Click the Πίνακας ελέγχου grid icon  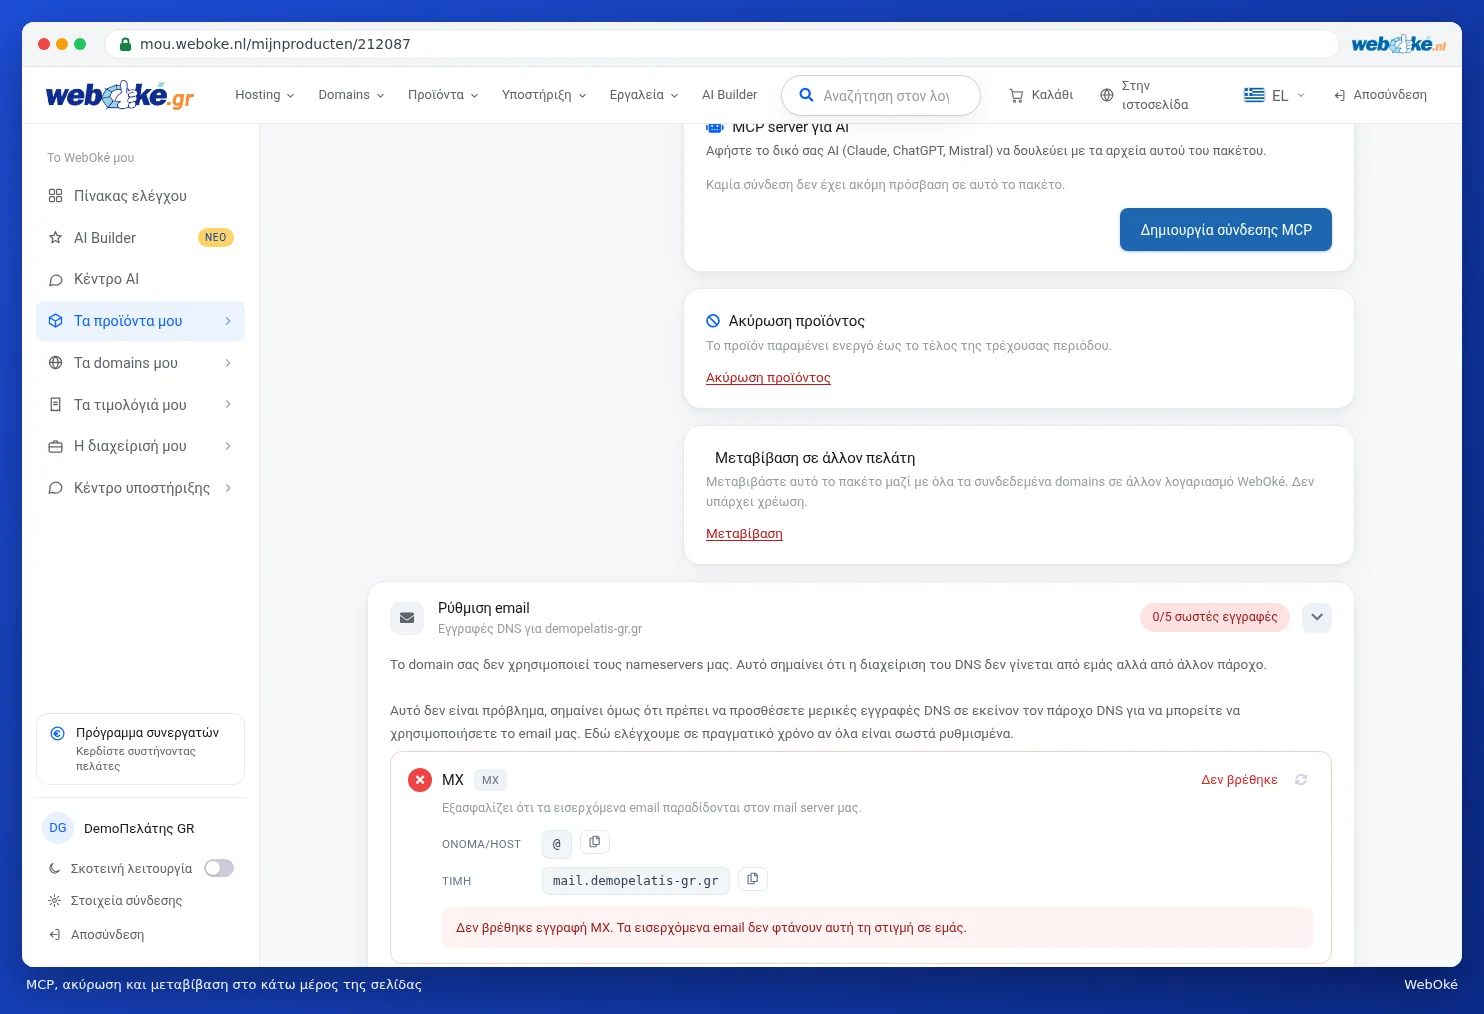(56, 196)
